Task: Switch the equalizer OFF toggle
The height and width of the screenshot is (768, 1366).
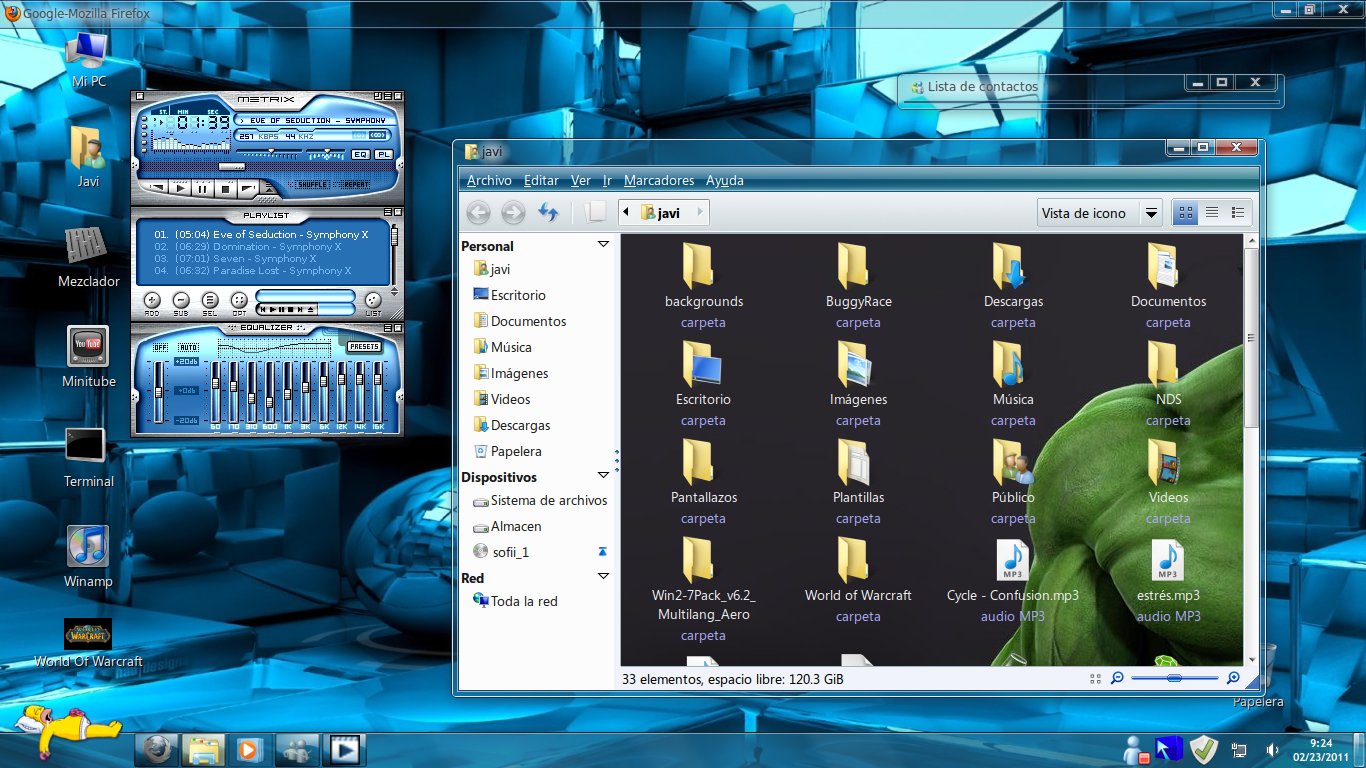Action: (161, 347)
